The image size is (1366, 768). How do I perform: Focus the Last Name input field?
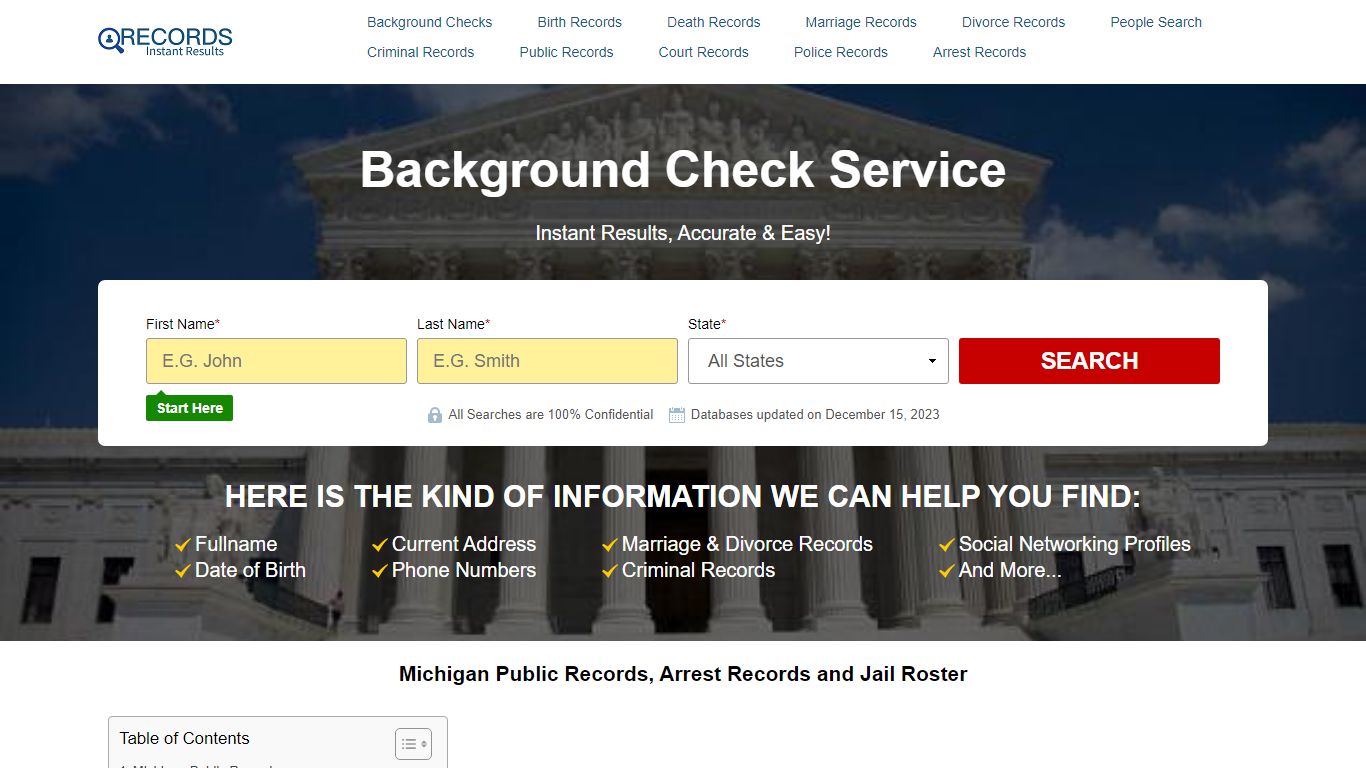[x=547, y=361]
